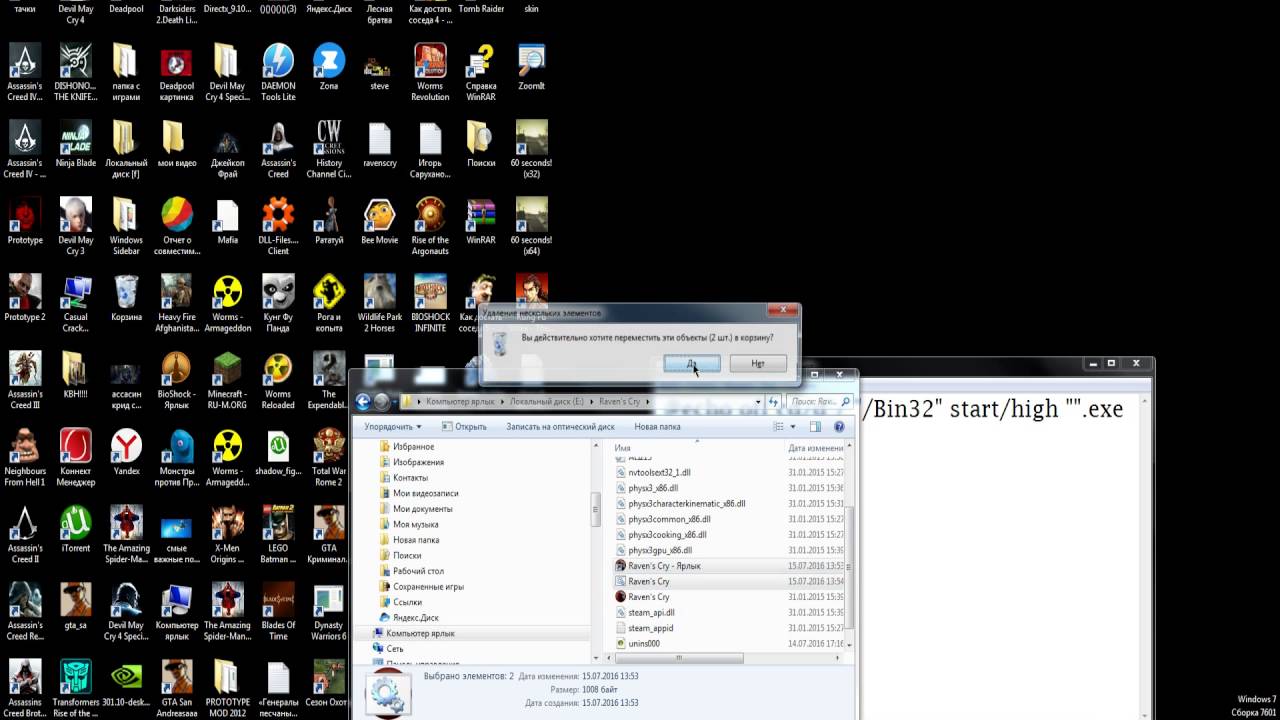Click the Explorer back arrow button

click(x=364, y=402)
